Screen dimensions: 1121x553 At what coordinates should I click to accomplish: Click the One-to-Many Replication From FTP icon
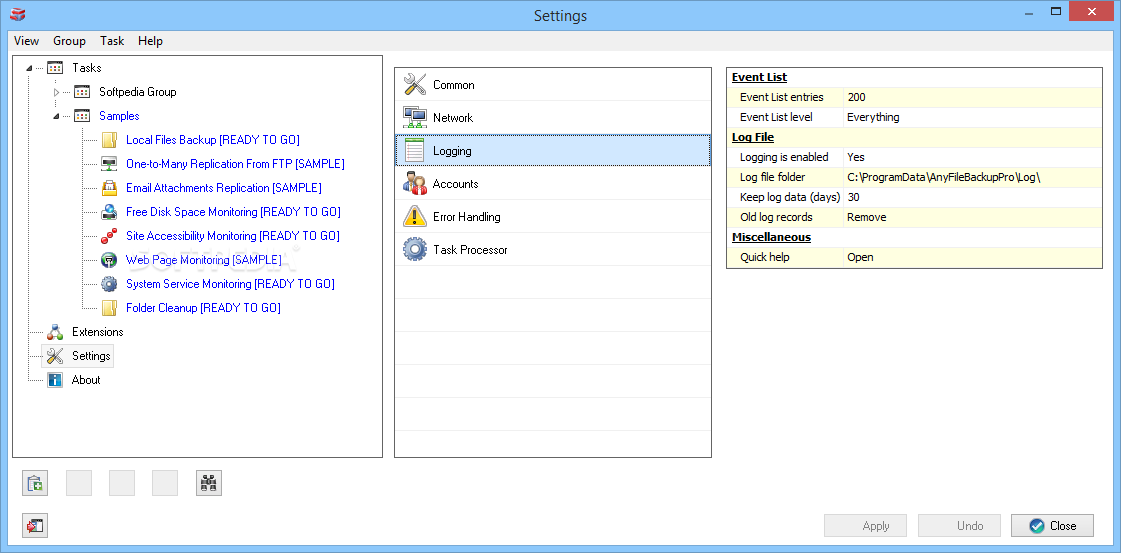[x=109, y=164]
